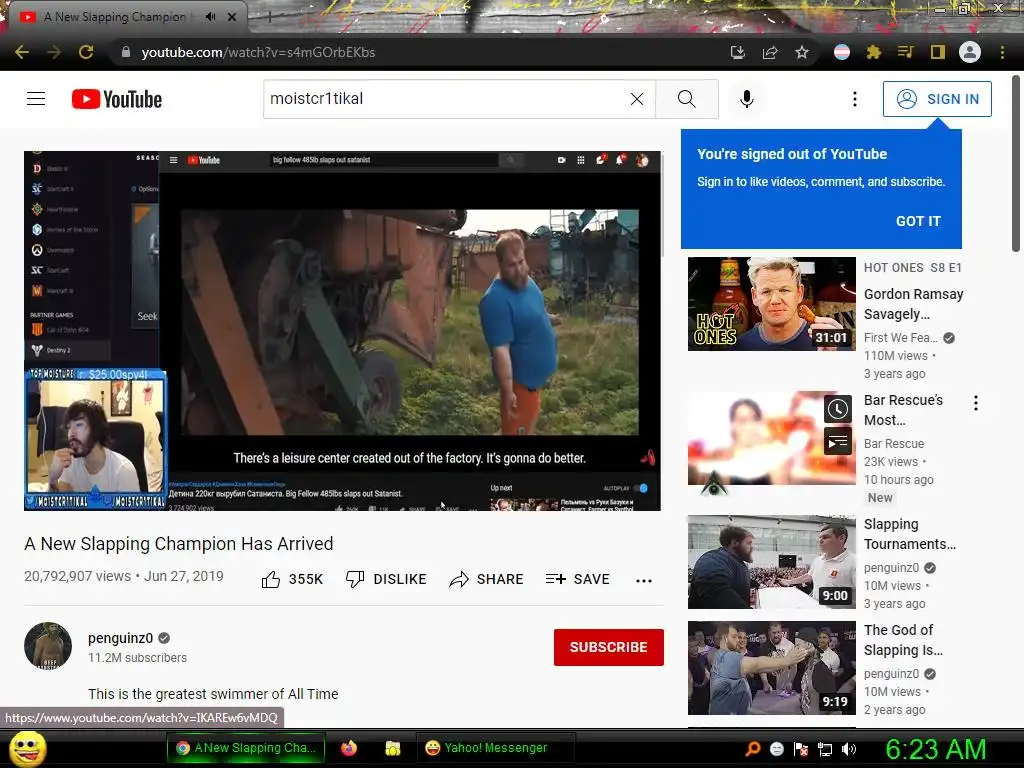This screenshot has width=1024, height=768.
Task: Switch to the Chrome A New Slapping taskbar item
Action: coord(248,748)
